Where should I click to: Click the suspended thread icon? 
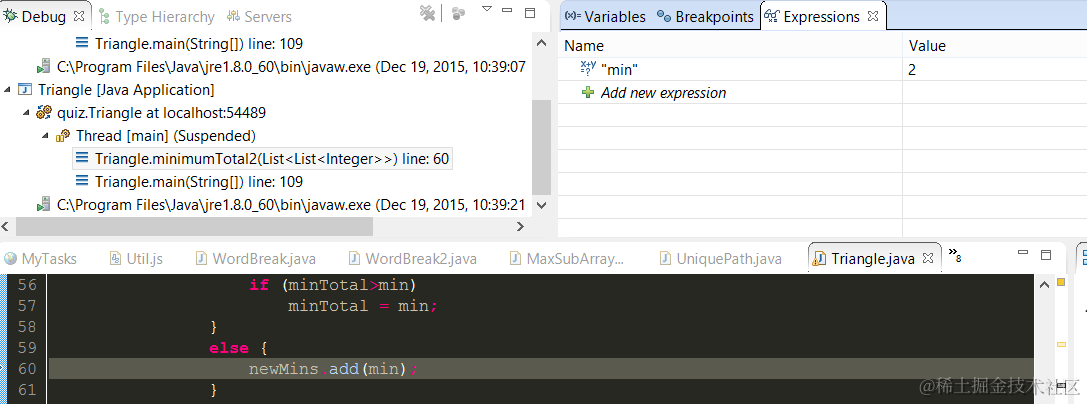63,136
